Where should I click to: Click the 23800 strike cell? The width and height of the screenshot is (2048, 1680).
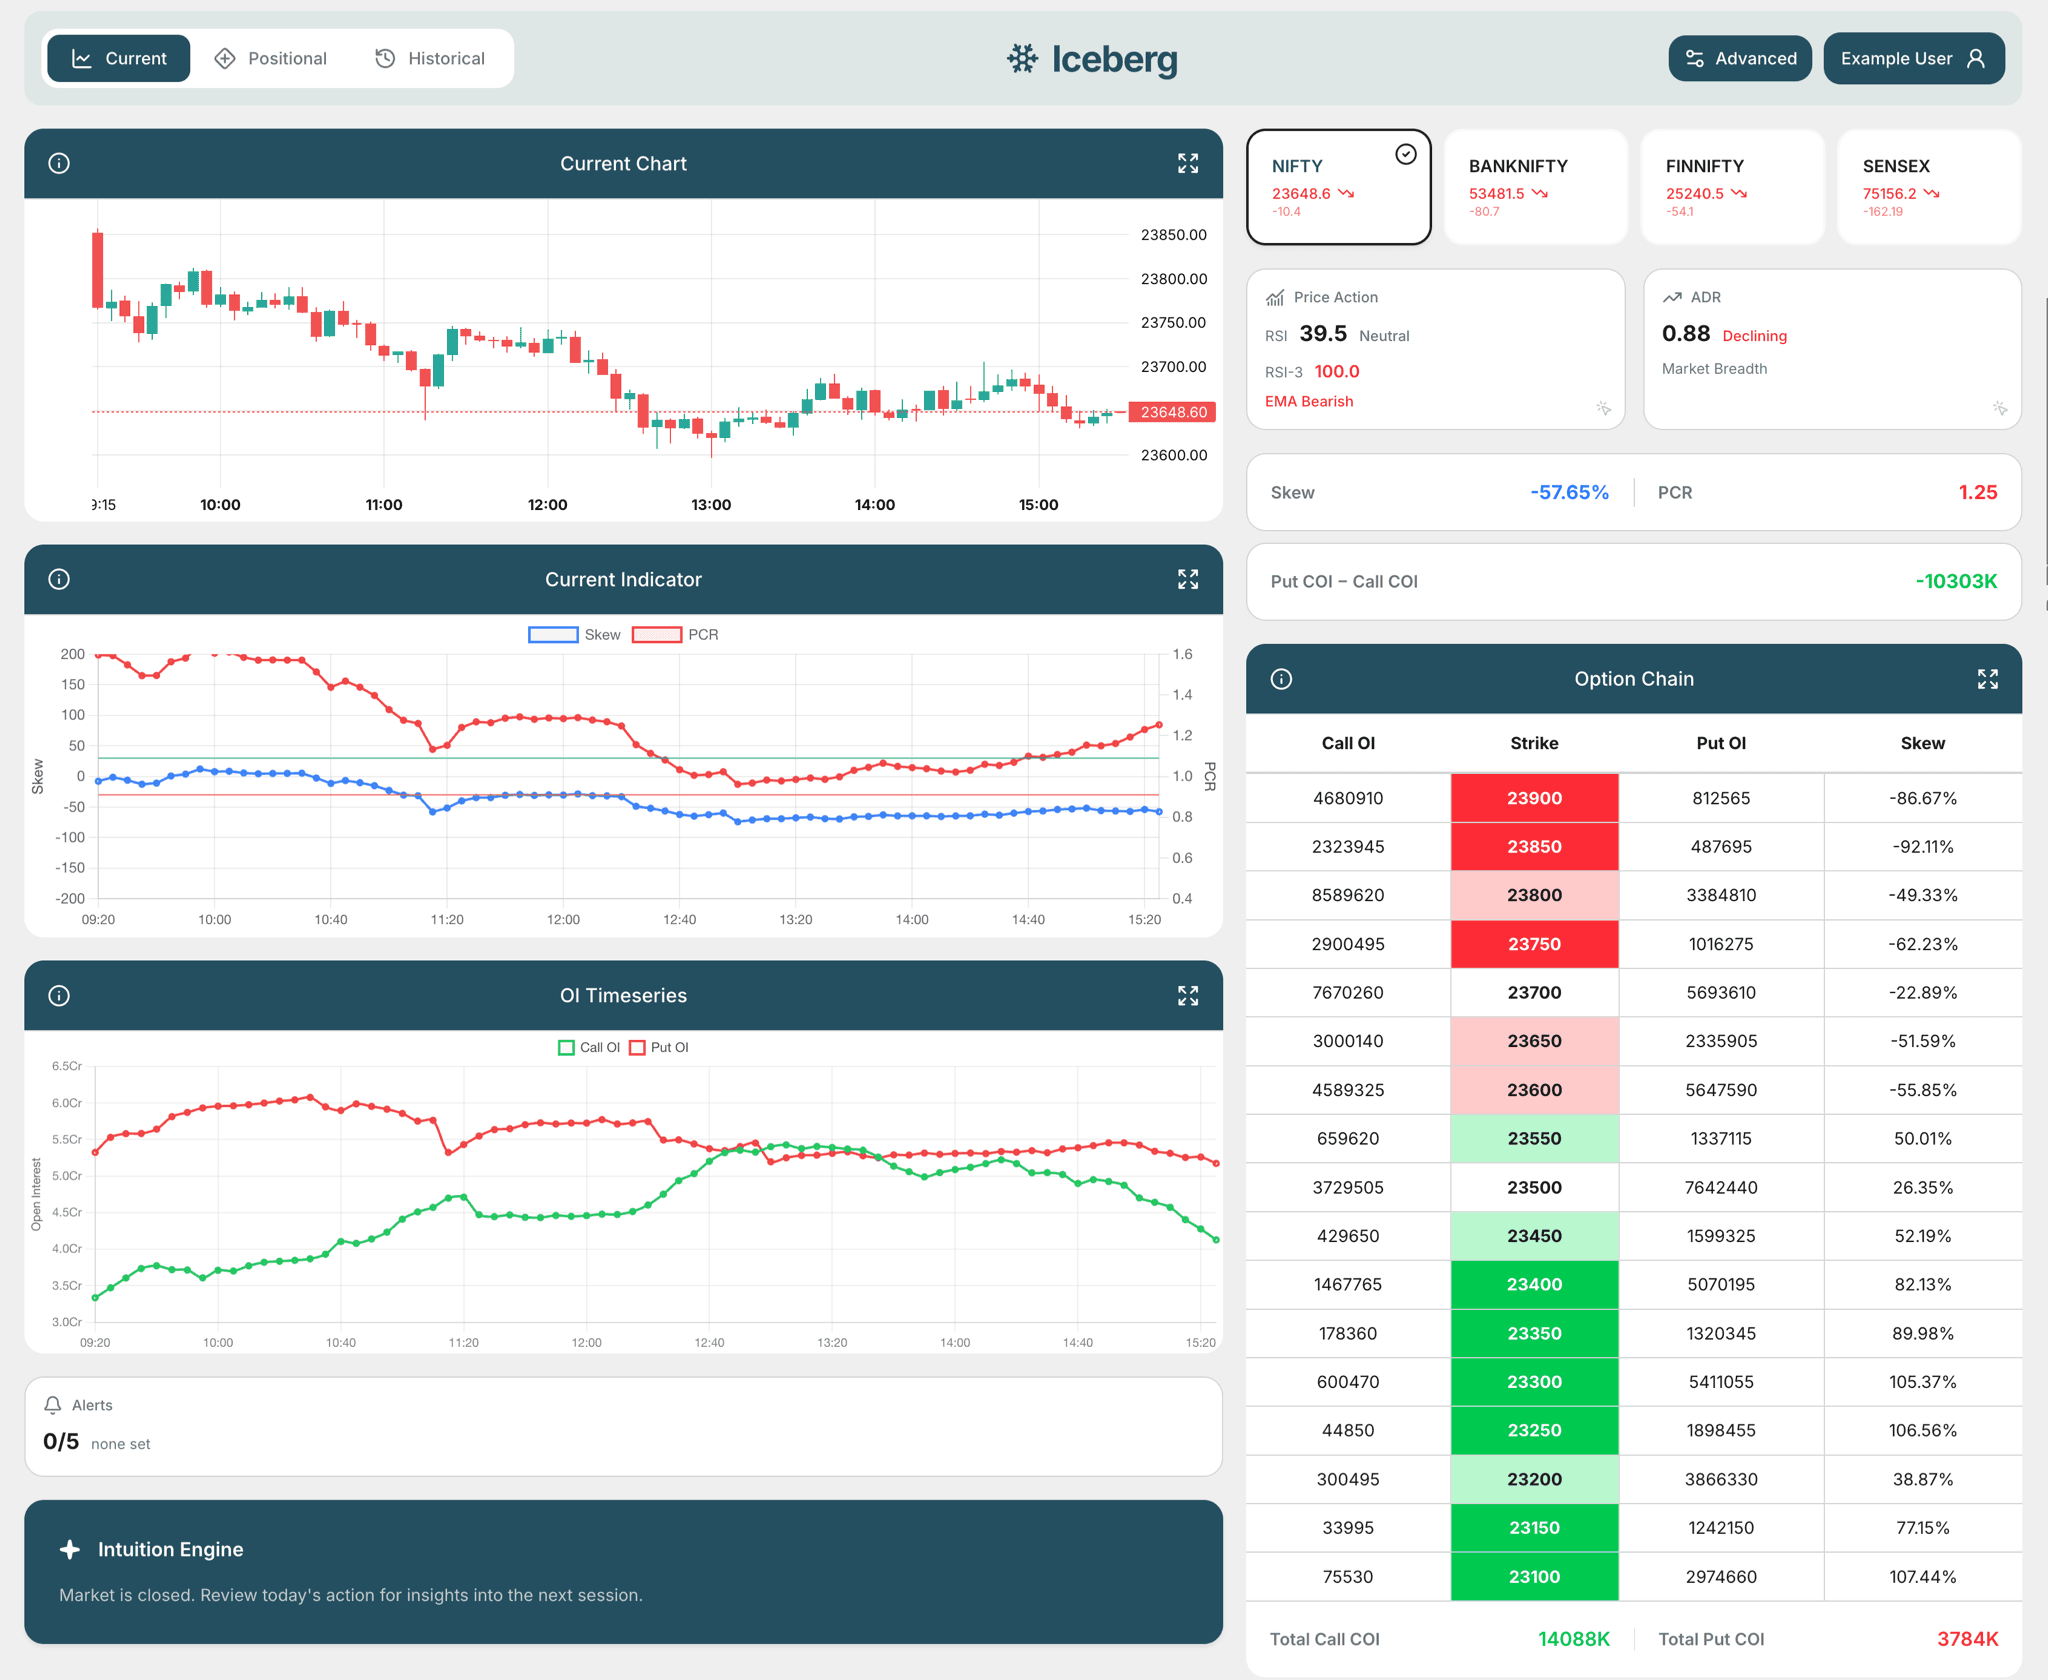1534,895
